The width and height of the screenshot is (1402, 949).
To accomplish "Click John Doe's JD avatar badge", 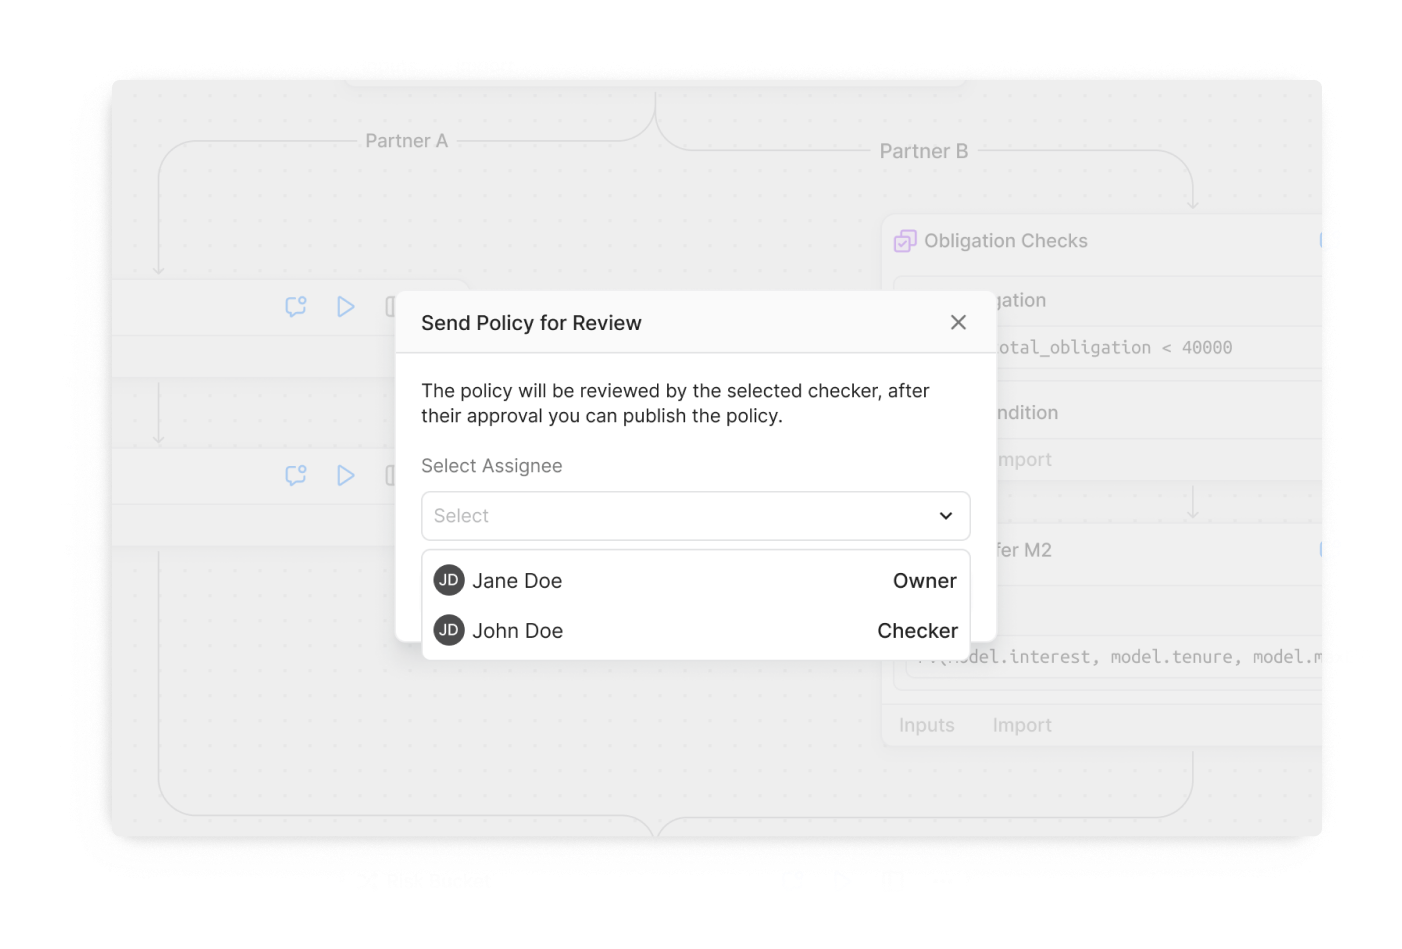I will pos(449,630).
